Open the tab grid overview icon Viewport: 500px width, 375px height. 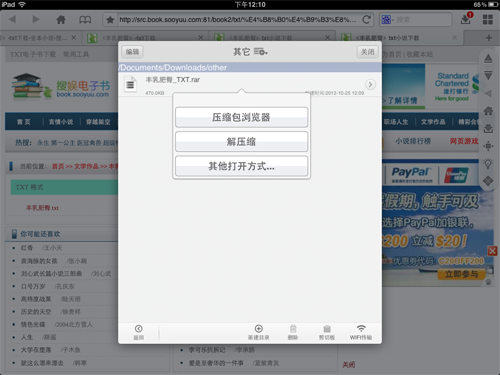488,20
